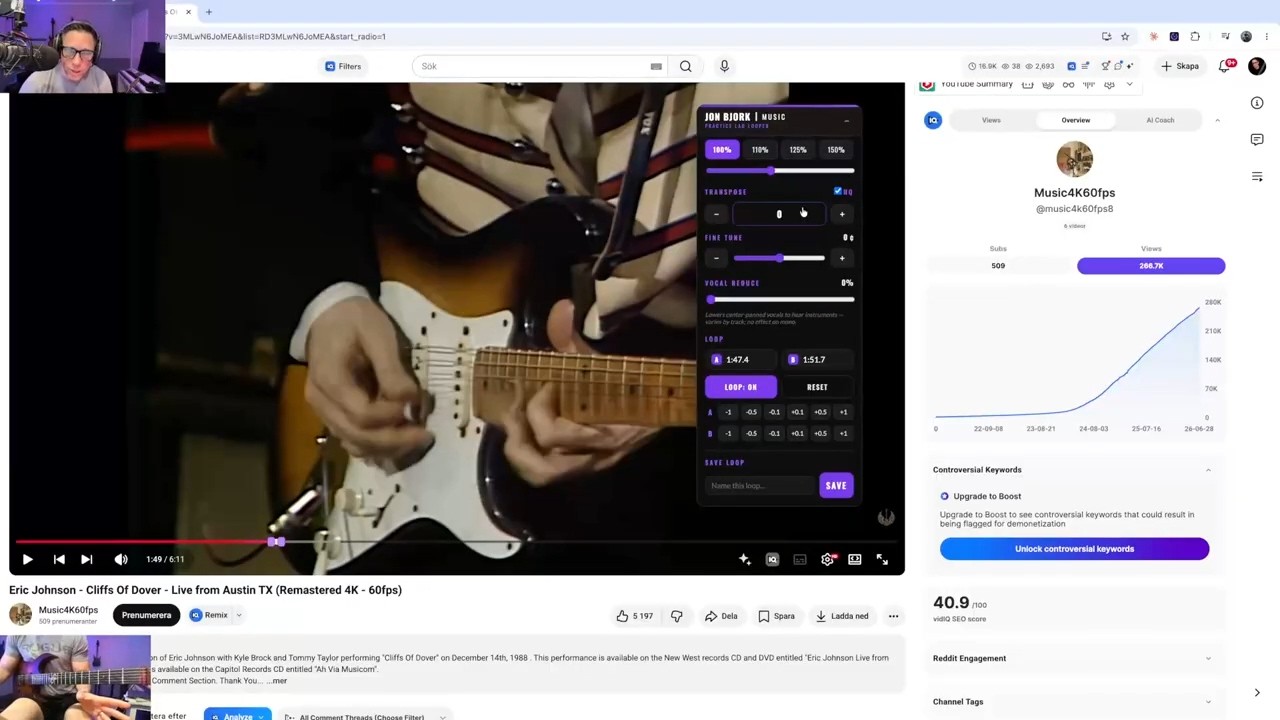Open the YouTube account avatar menu
The width and height of the screenshot is (1280, 720).
click(x=1257, y=66)
